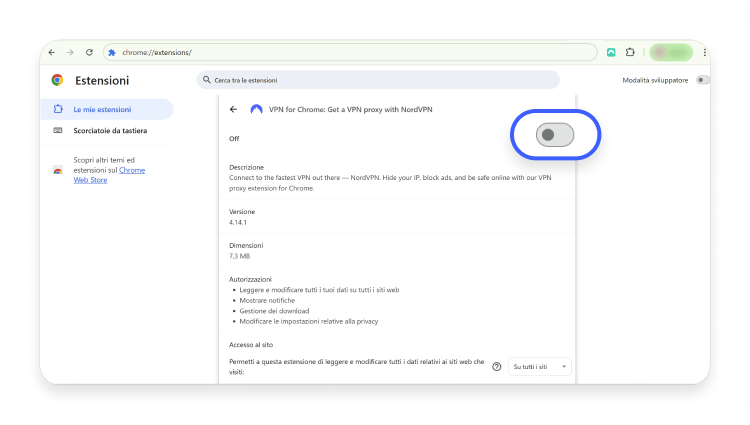Follow the Chrome Web Store link
The height and width of the screenshot is (425, 750).
coord(109,175)
